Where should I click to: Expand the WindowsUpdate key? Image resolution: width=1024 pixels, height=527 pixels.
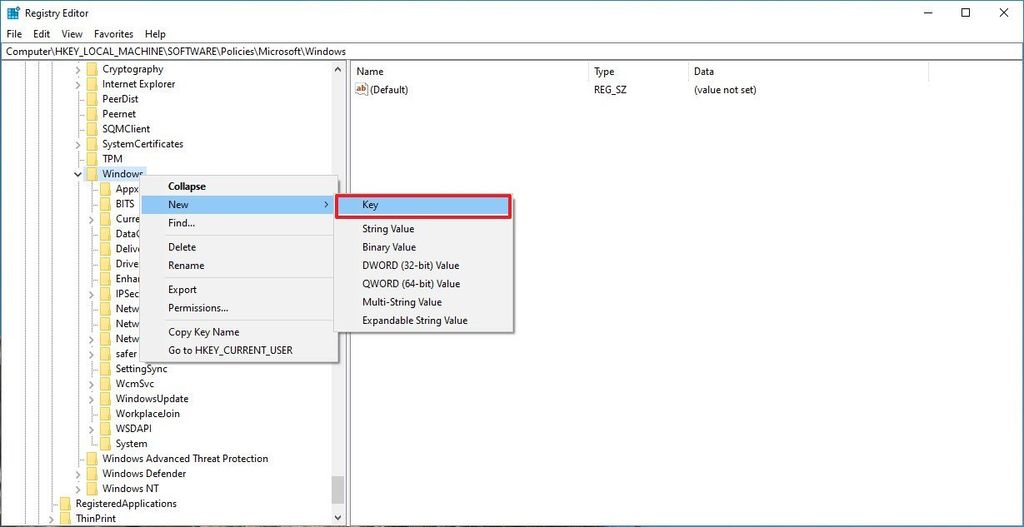[x=91, y=399]
